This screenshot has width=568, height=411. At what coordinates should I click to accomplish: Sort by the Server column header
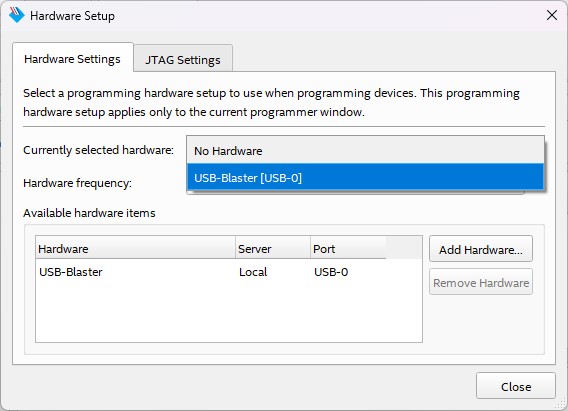click(273, 248)
